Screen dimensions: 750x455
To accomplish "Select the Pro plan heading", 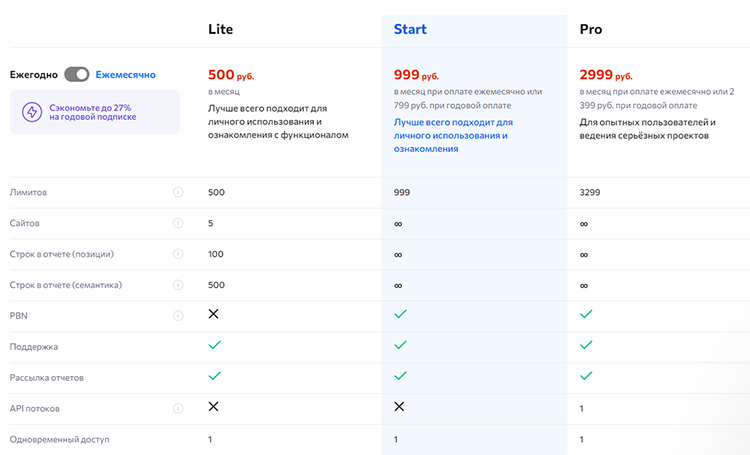I will click(591, 29).
